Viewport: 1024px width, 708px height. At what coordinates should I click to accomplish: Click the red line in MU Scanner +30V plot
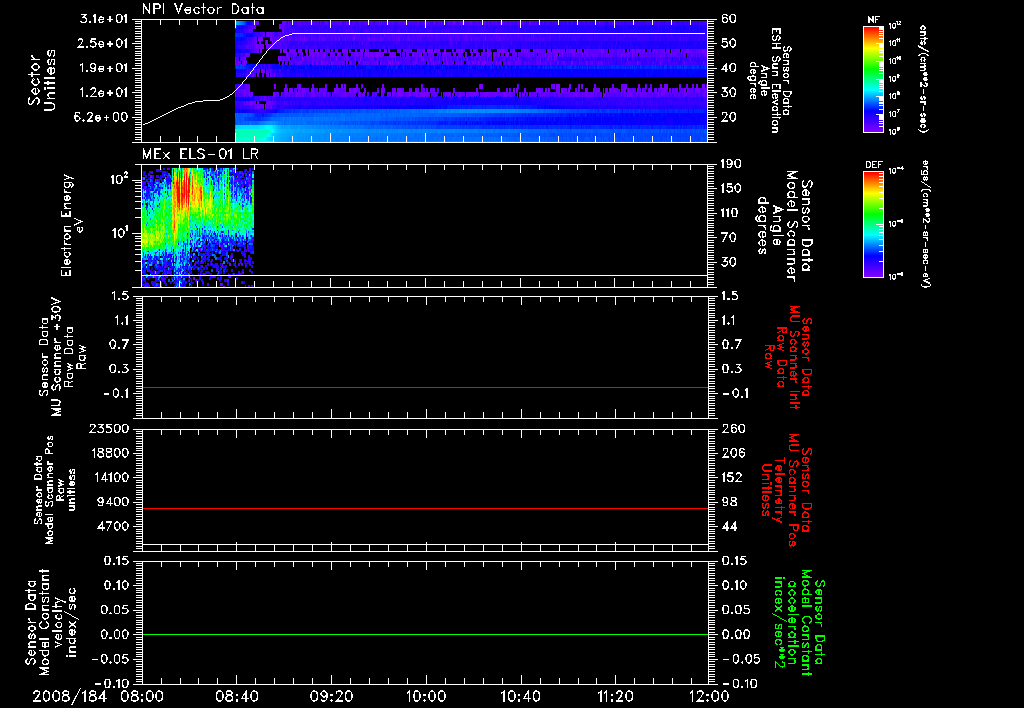click(425, 387)
